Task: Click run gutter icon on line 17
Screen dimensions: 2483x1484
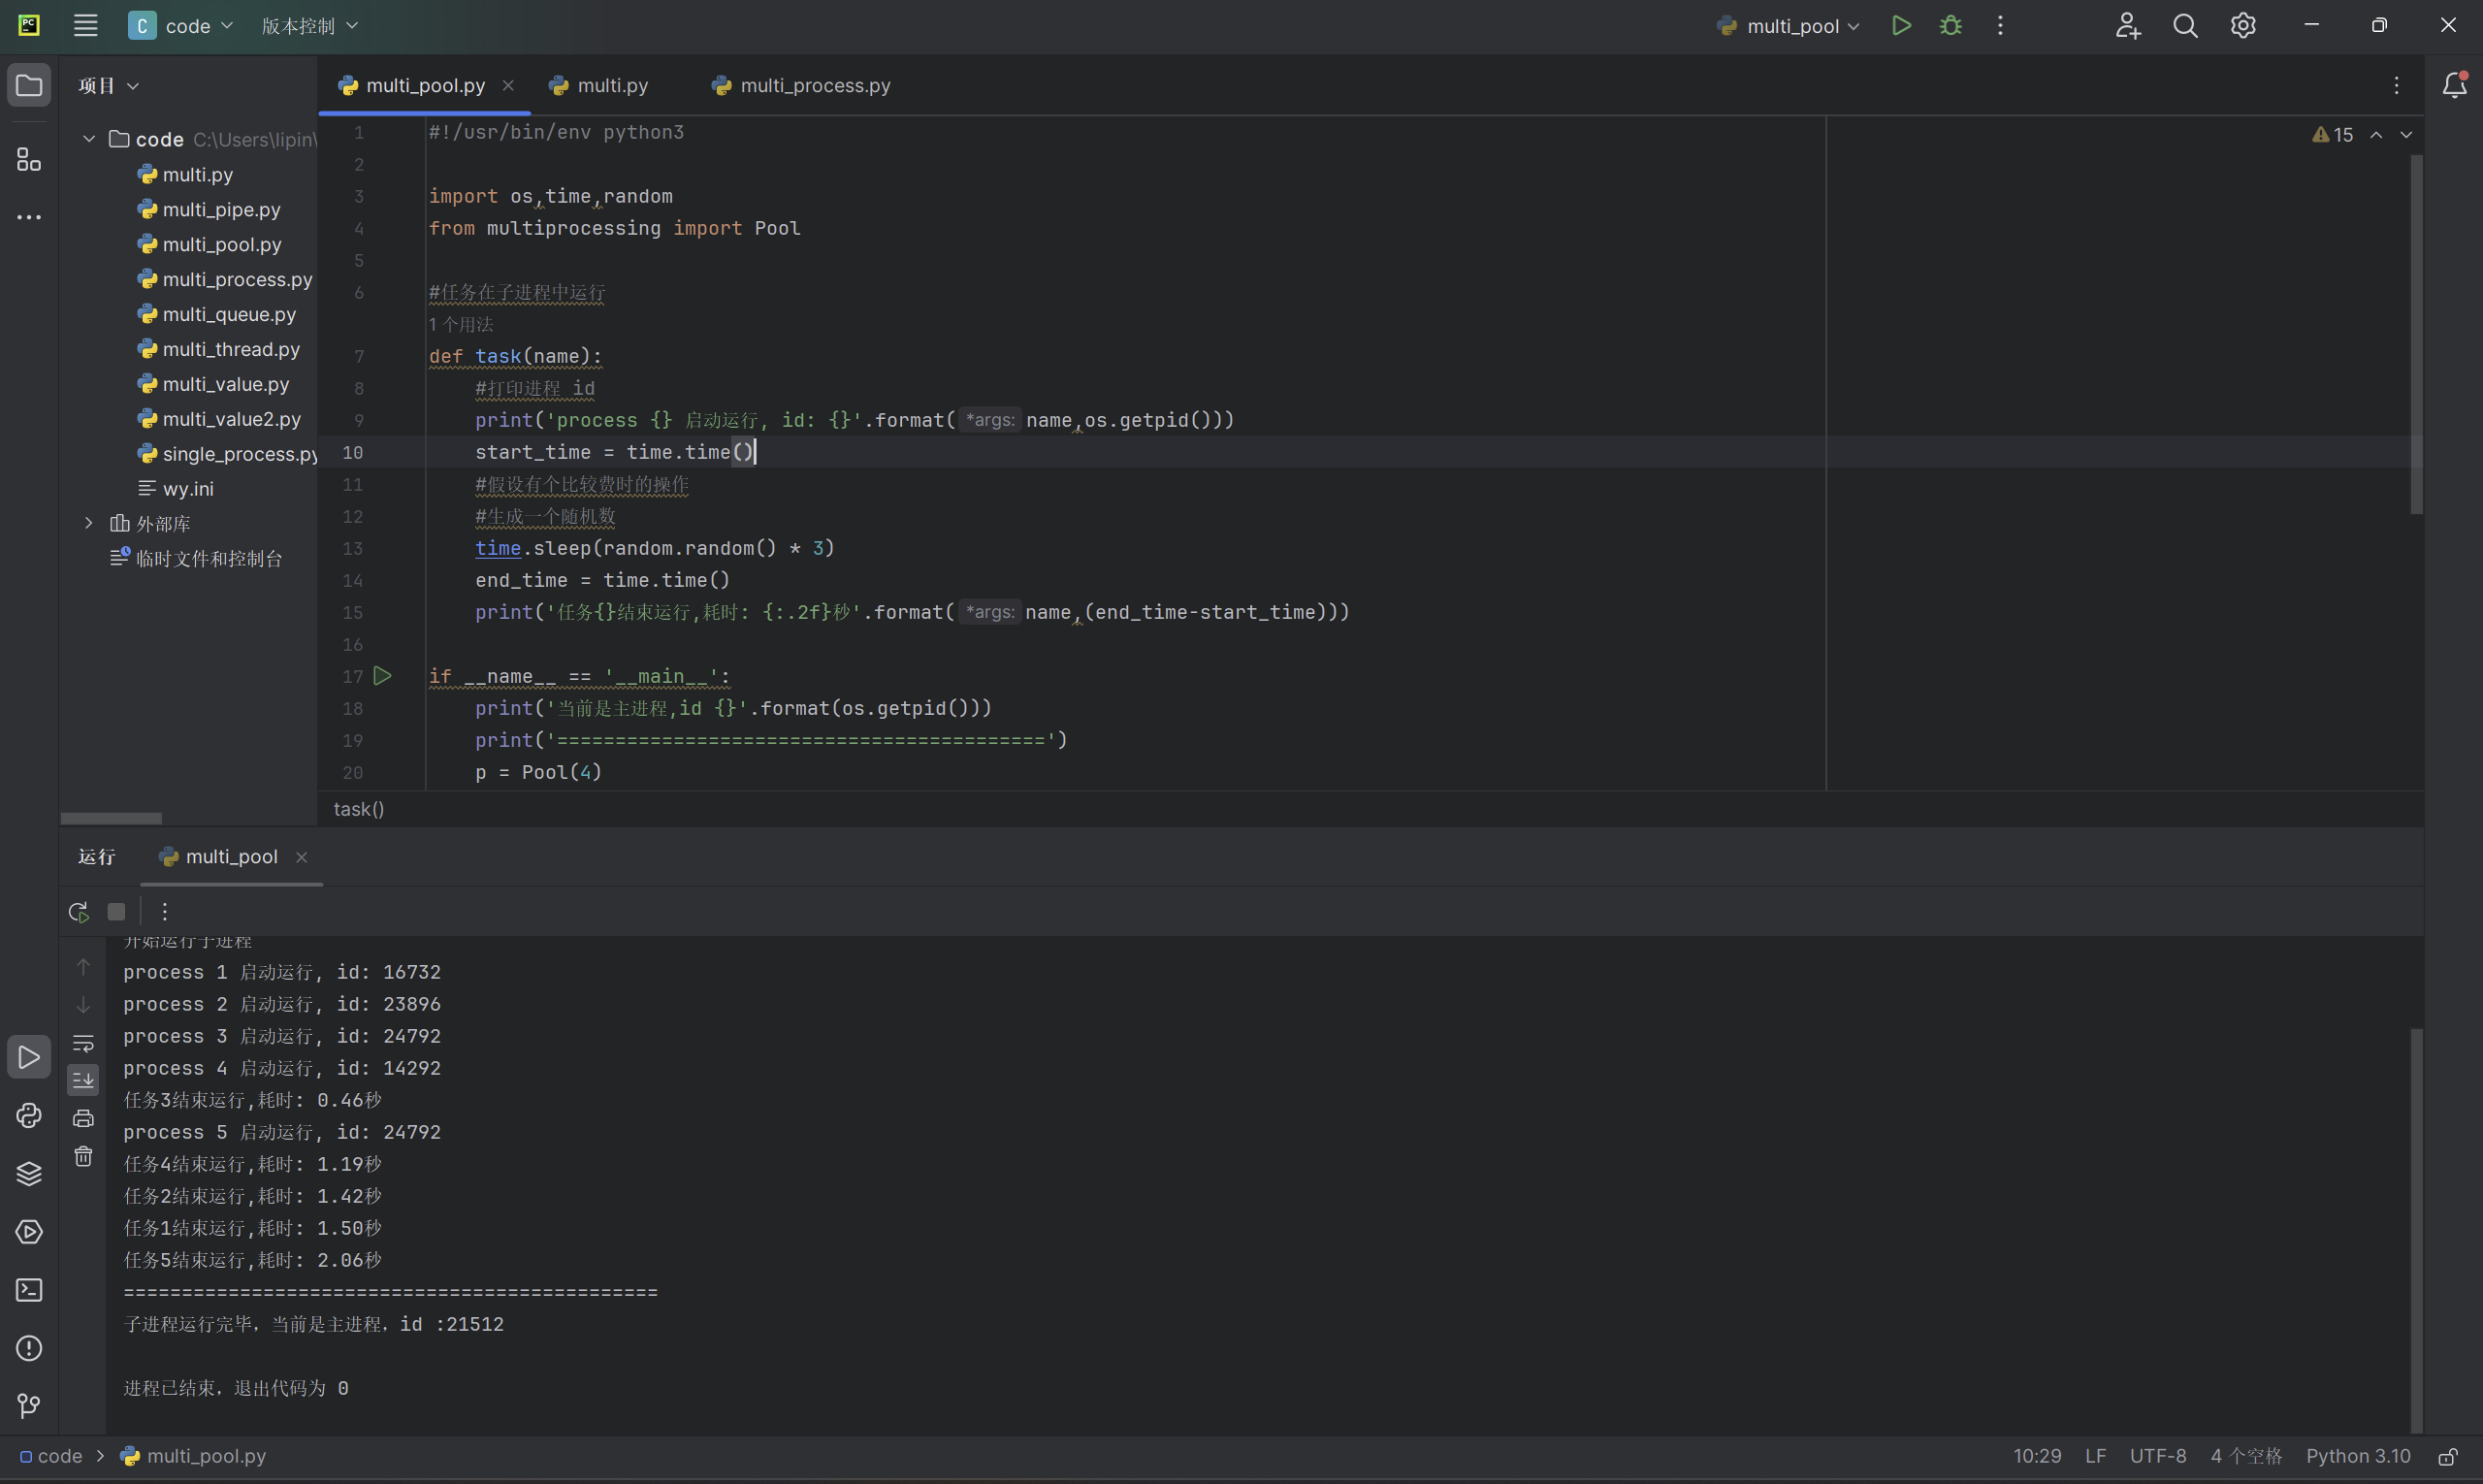Action: tap(382, 676)
